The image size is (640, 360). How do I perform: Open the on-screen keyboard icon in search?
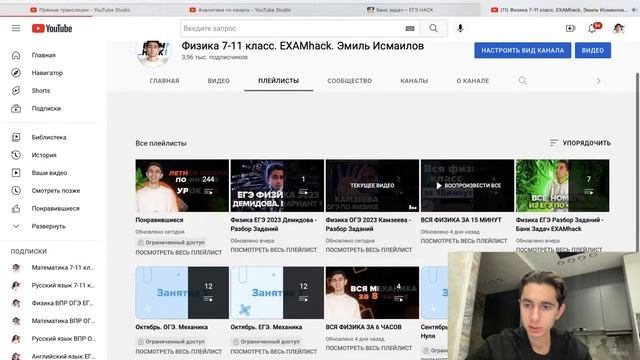(410, 28)
